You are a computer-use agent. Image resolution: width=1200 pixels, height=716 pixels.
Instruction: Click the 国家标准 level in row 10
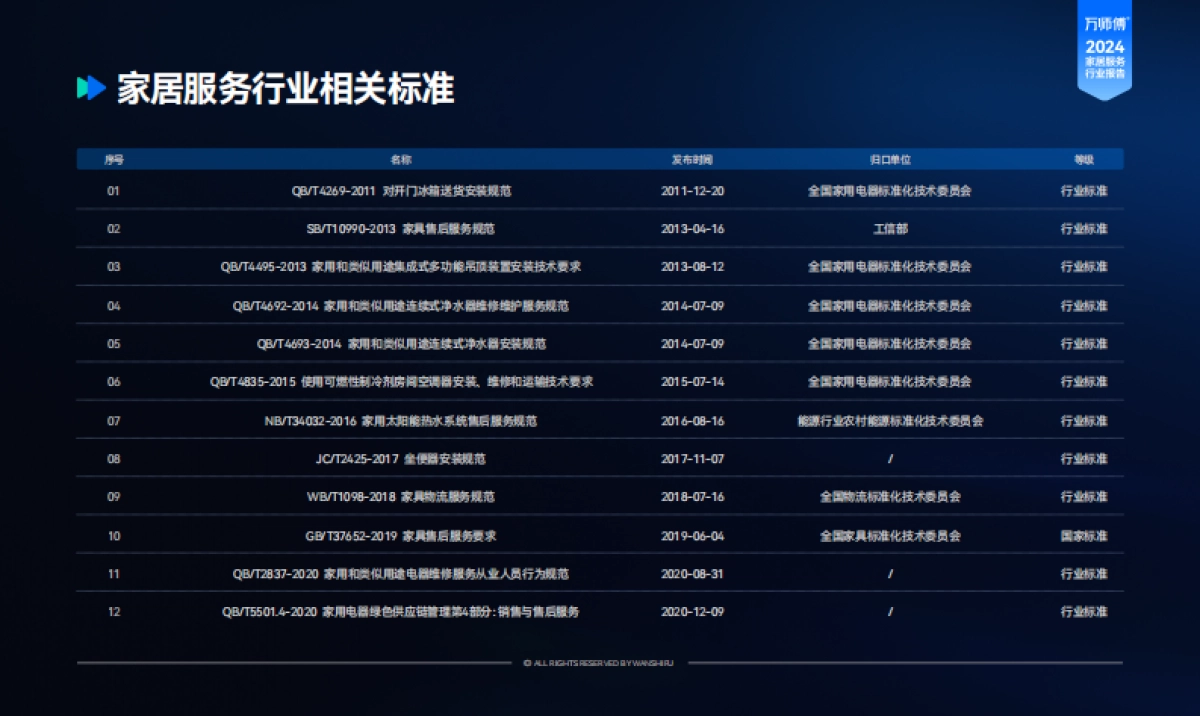[x=1084, y=536]
